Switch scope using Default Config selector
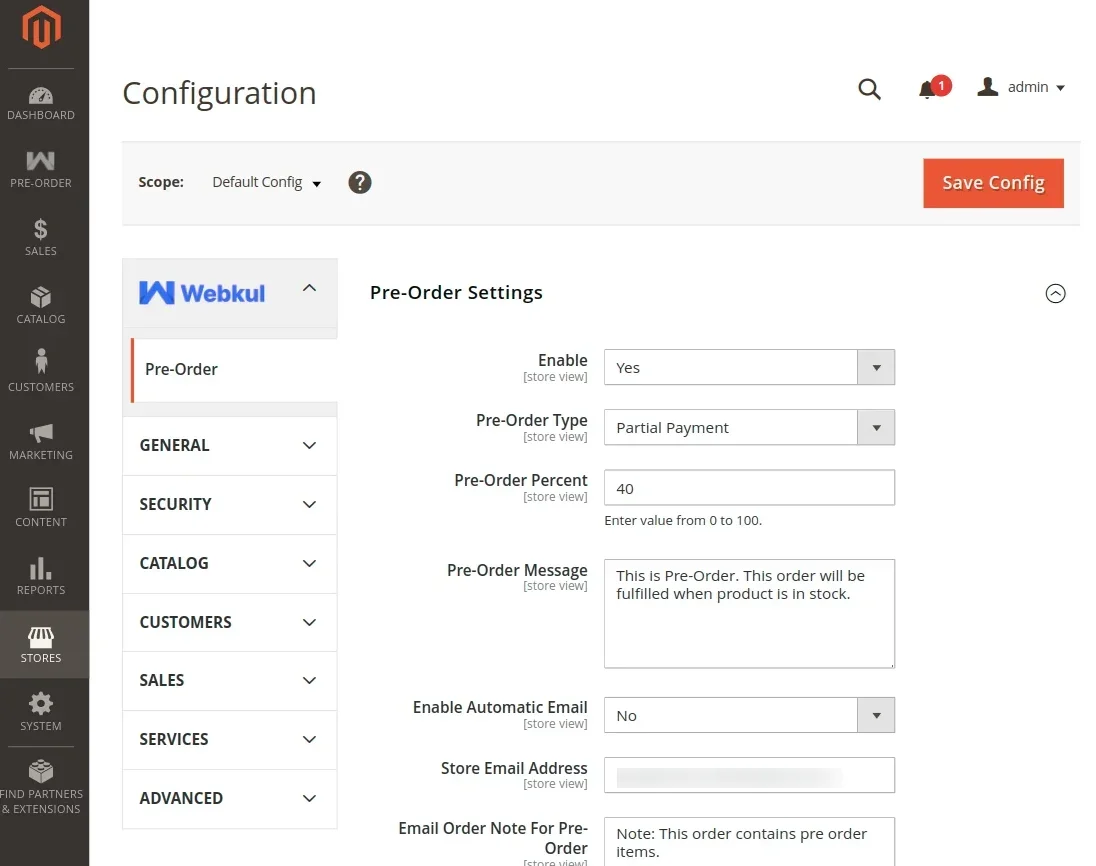The height and width of the screenshot is (866, 1096). click(267, 183)
